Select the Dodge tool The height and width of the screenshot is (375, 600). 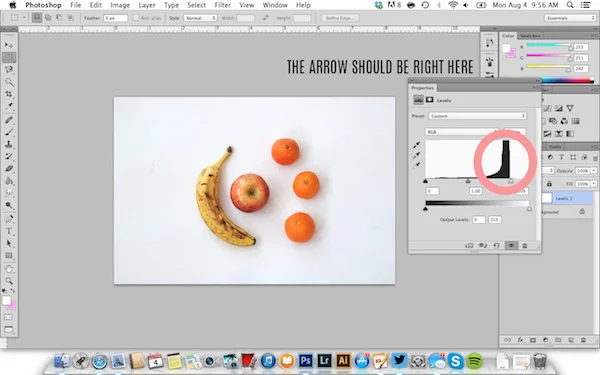(8, 205)
